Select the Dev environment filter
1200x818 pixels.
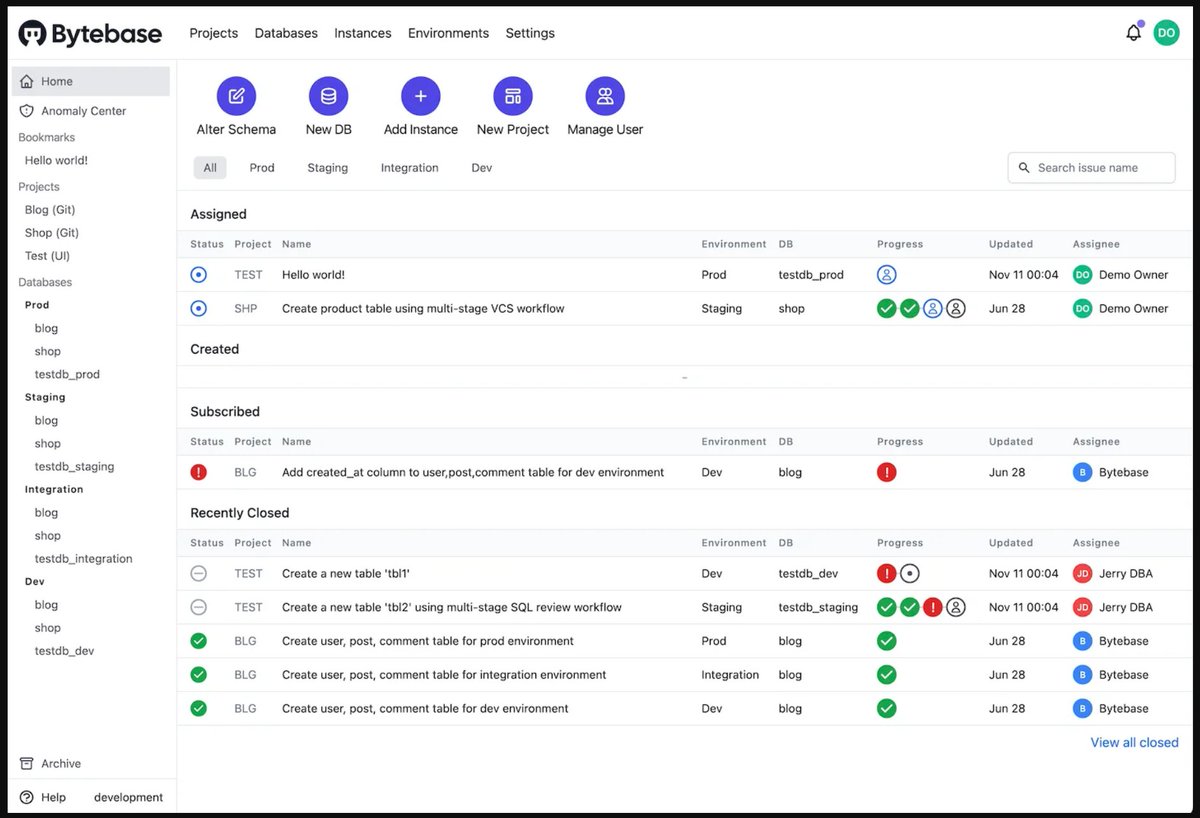coord(481,167)
